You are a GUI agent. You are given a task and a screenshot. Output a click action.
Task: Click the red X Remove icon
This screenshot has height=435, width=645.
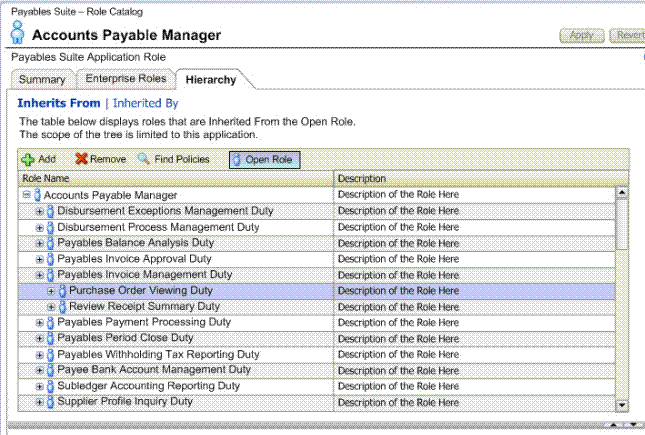[81, 159]
